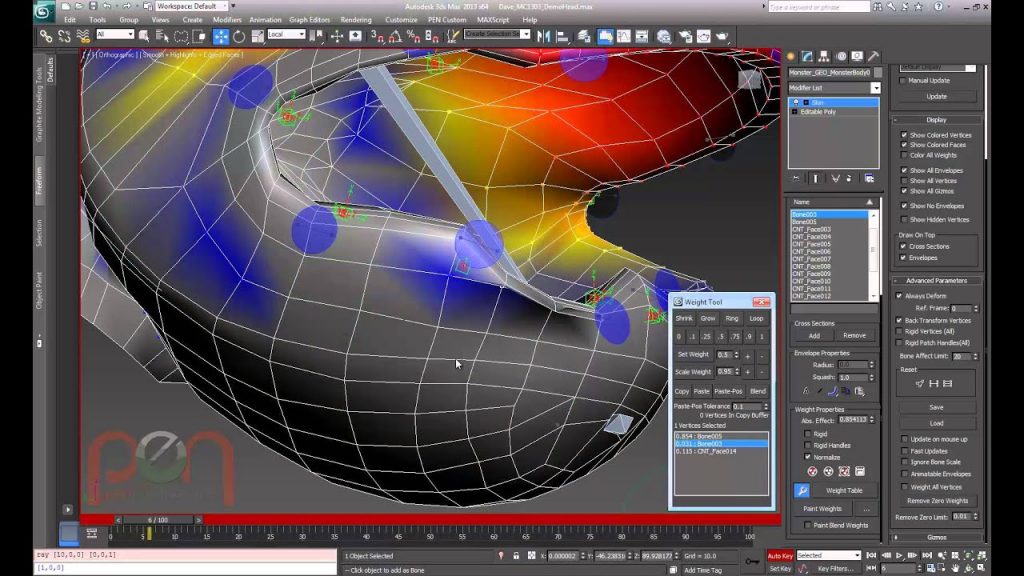The height and width of the screenshot is (576, 1024).
Task: Click the Save button under Reset
Action: click(934, 407)
